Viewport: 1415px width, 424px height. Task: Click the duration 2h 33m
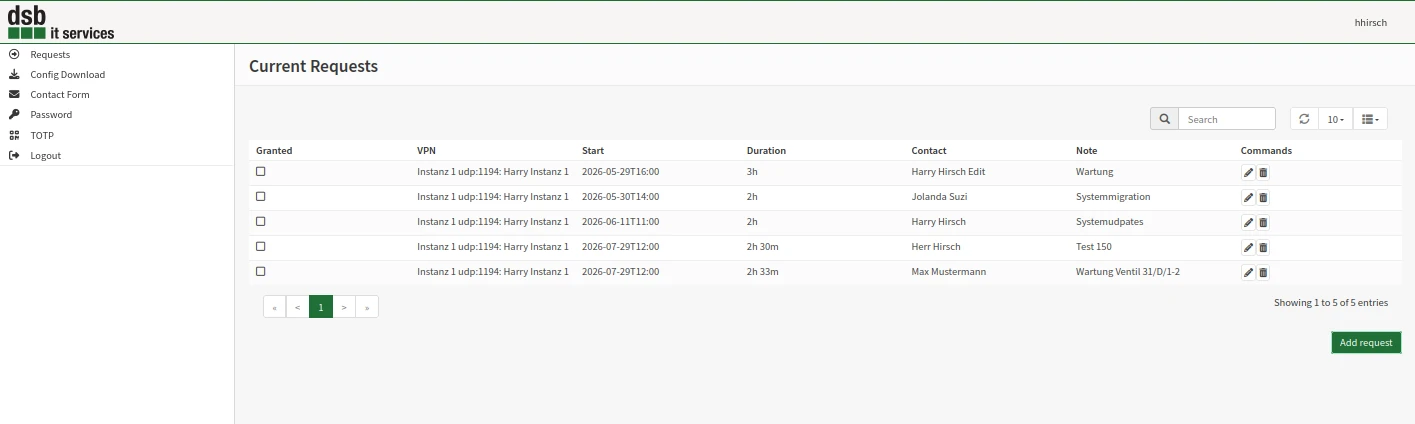(x=763, y=272)
